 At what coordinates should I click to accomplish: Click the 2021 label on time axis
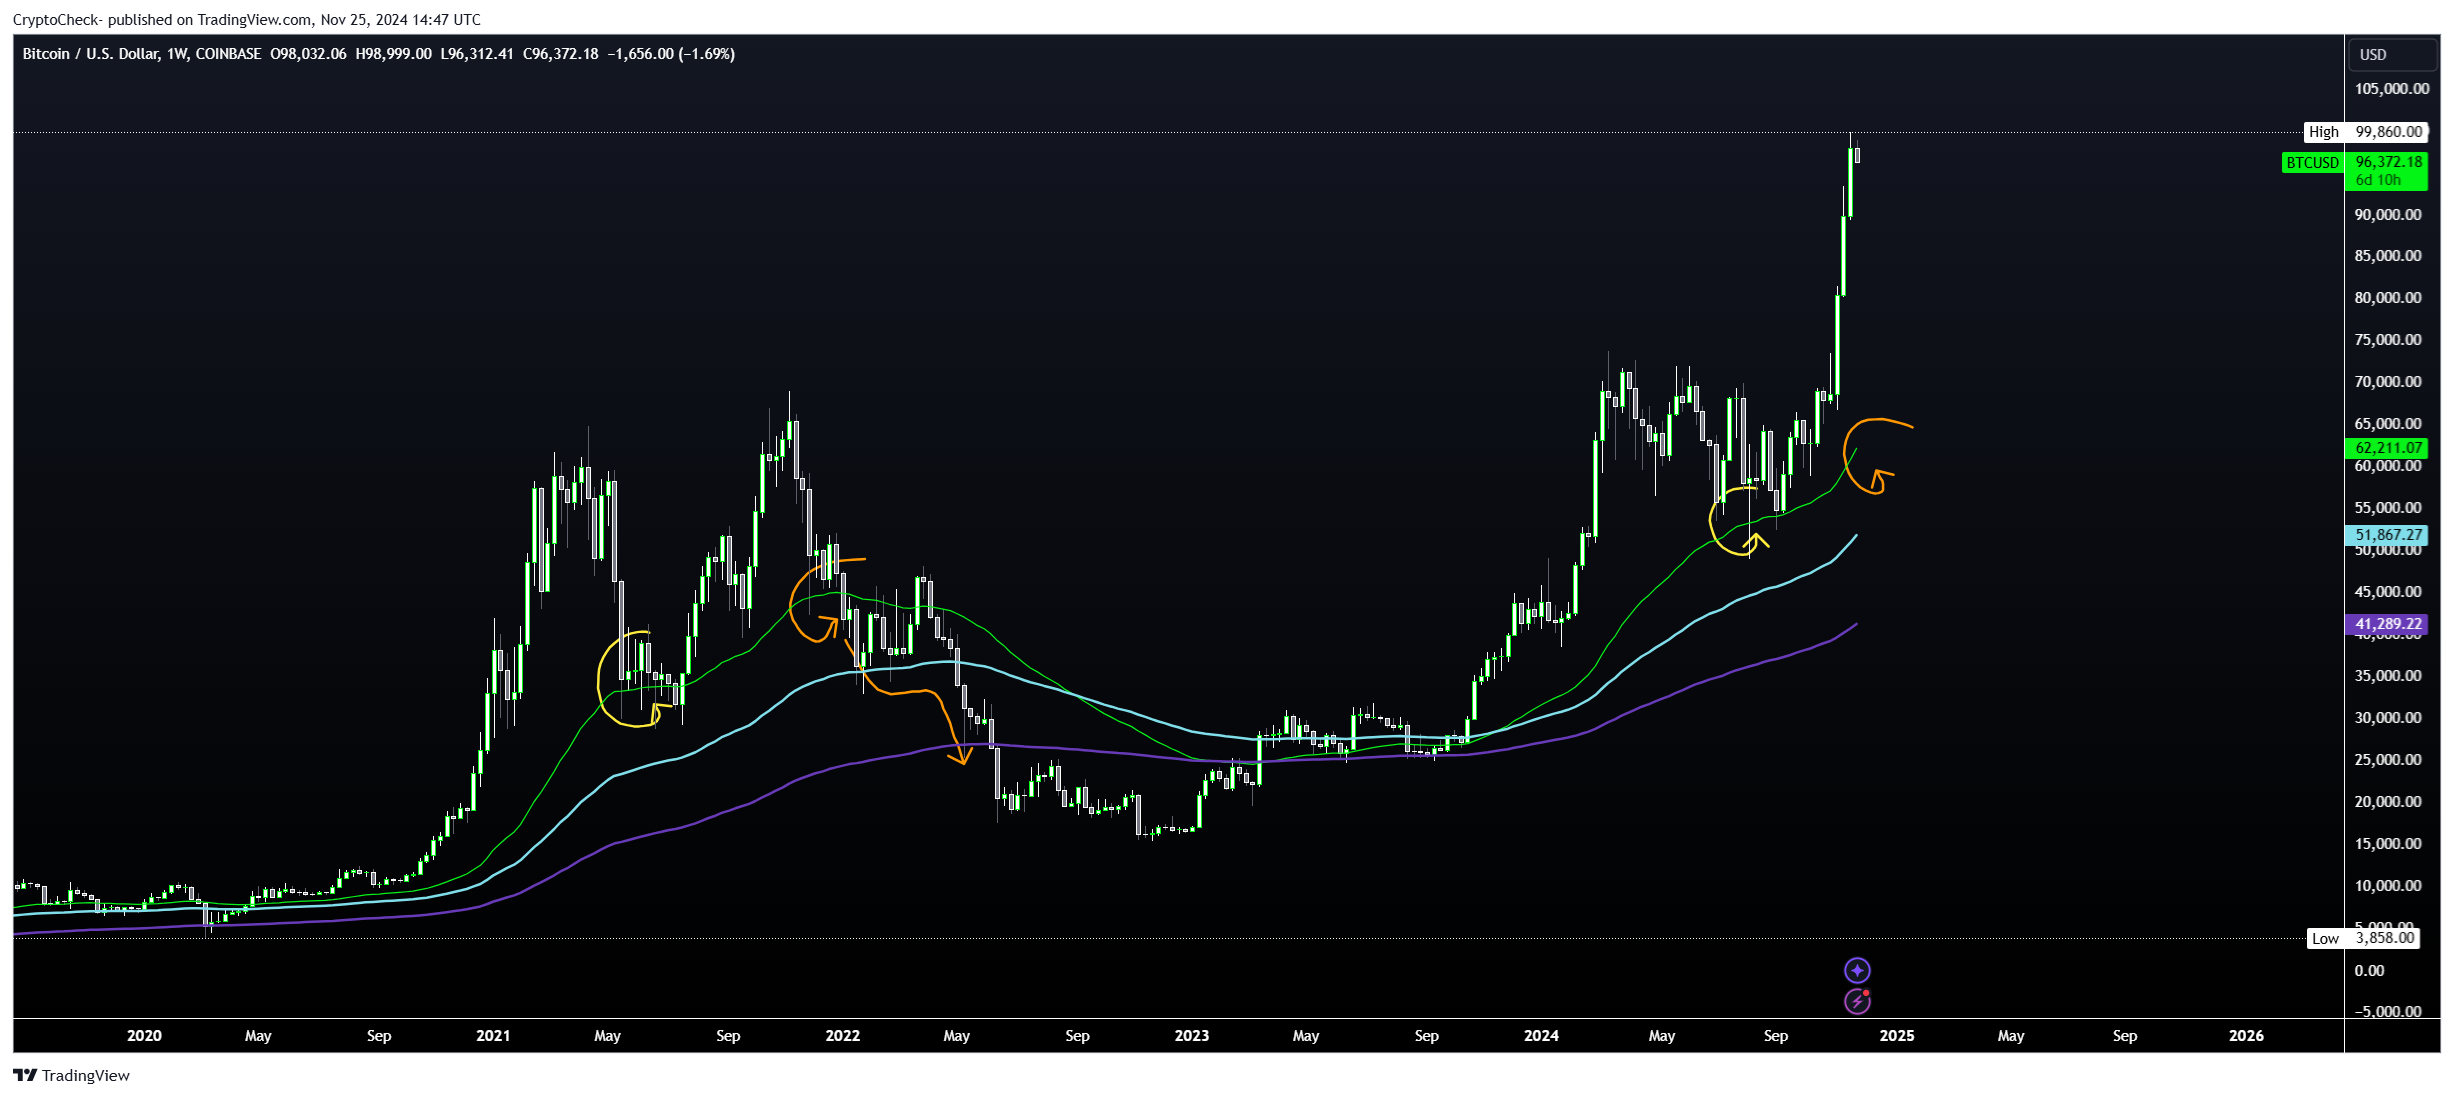point(493,1036)
